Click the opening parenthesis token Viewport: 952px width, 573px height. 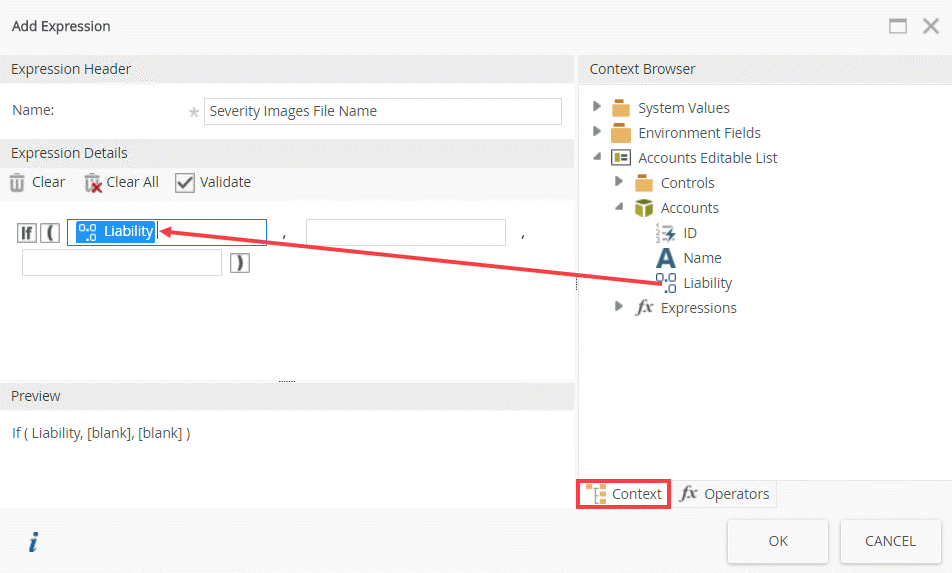(x=50, y=232)
